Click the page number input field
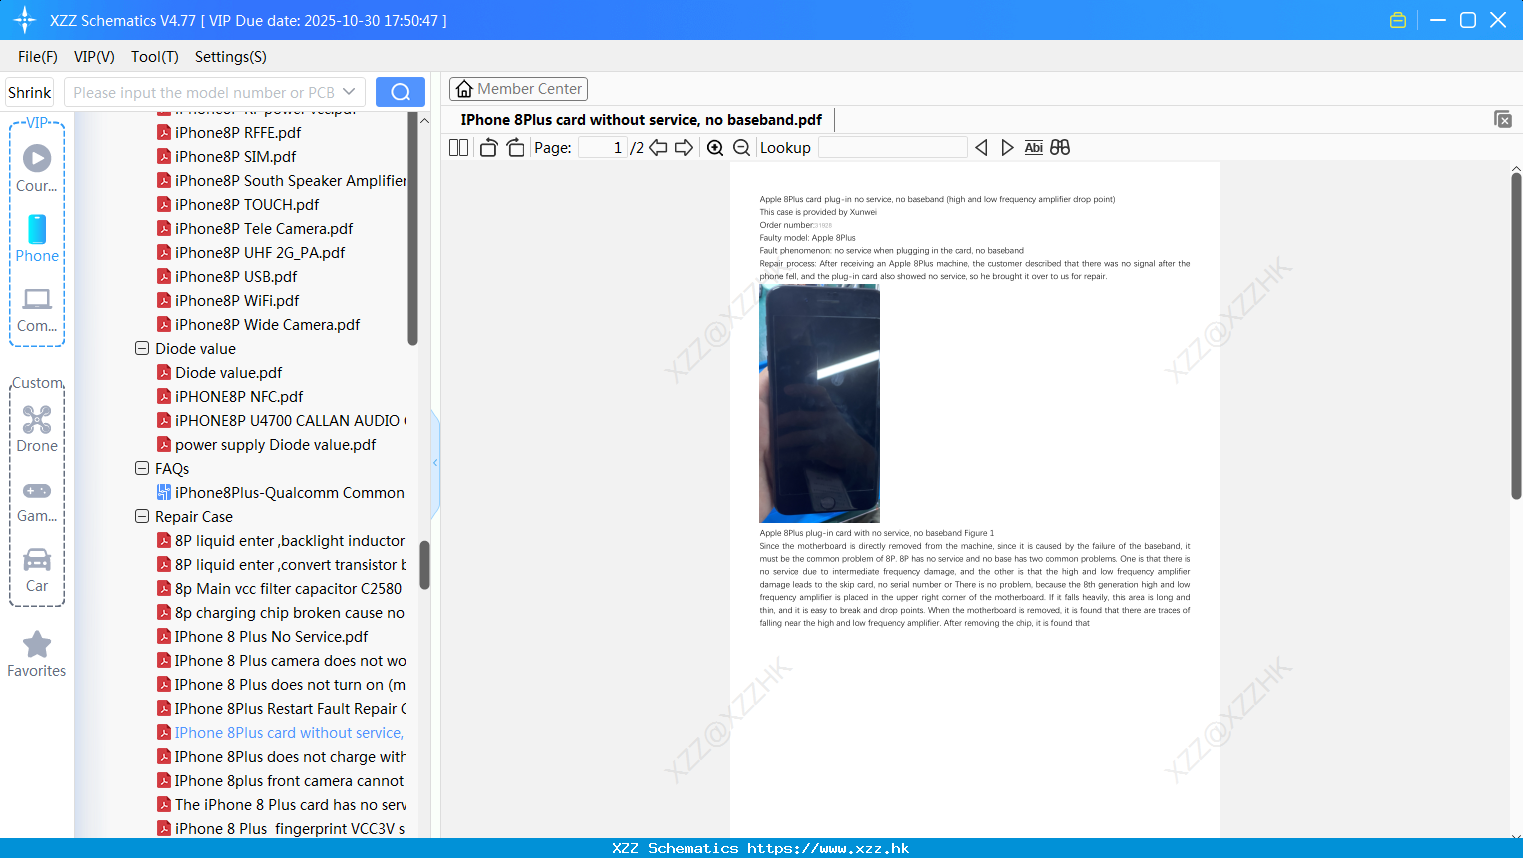 coord(603,148)
